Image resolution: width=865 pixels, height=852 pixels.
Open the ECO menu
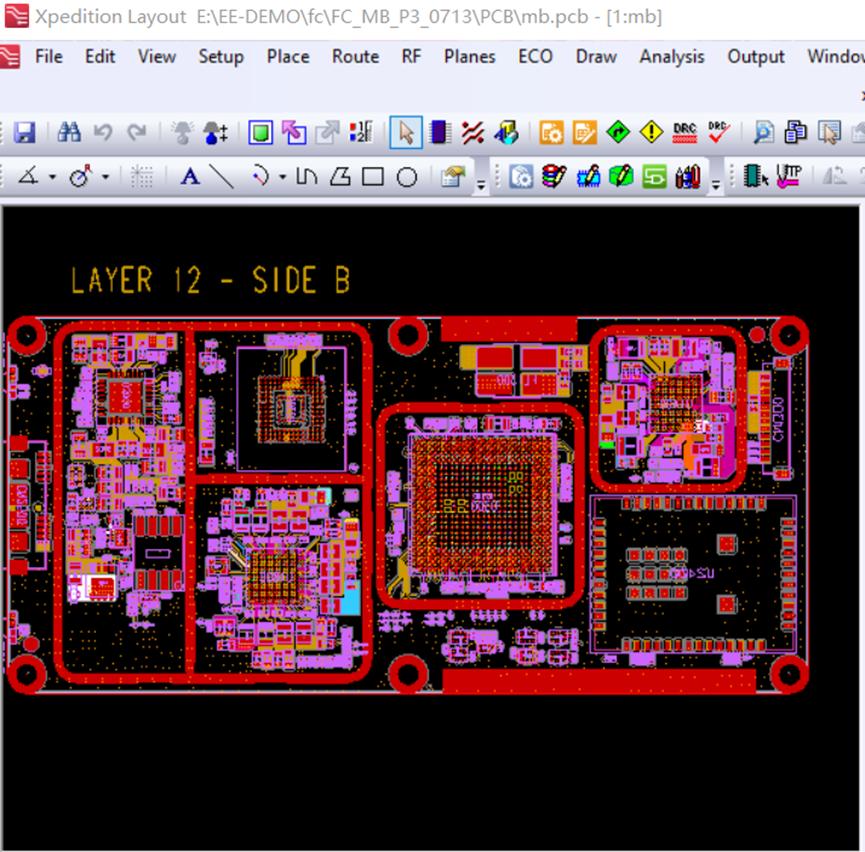535,57
